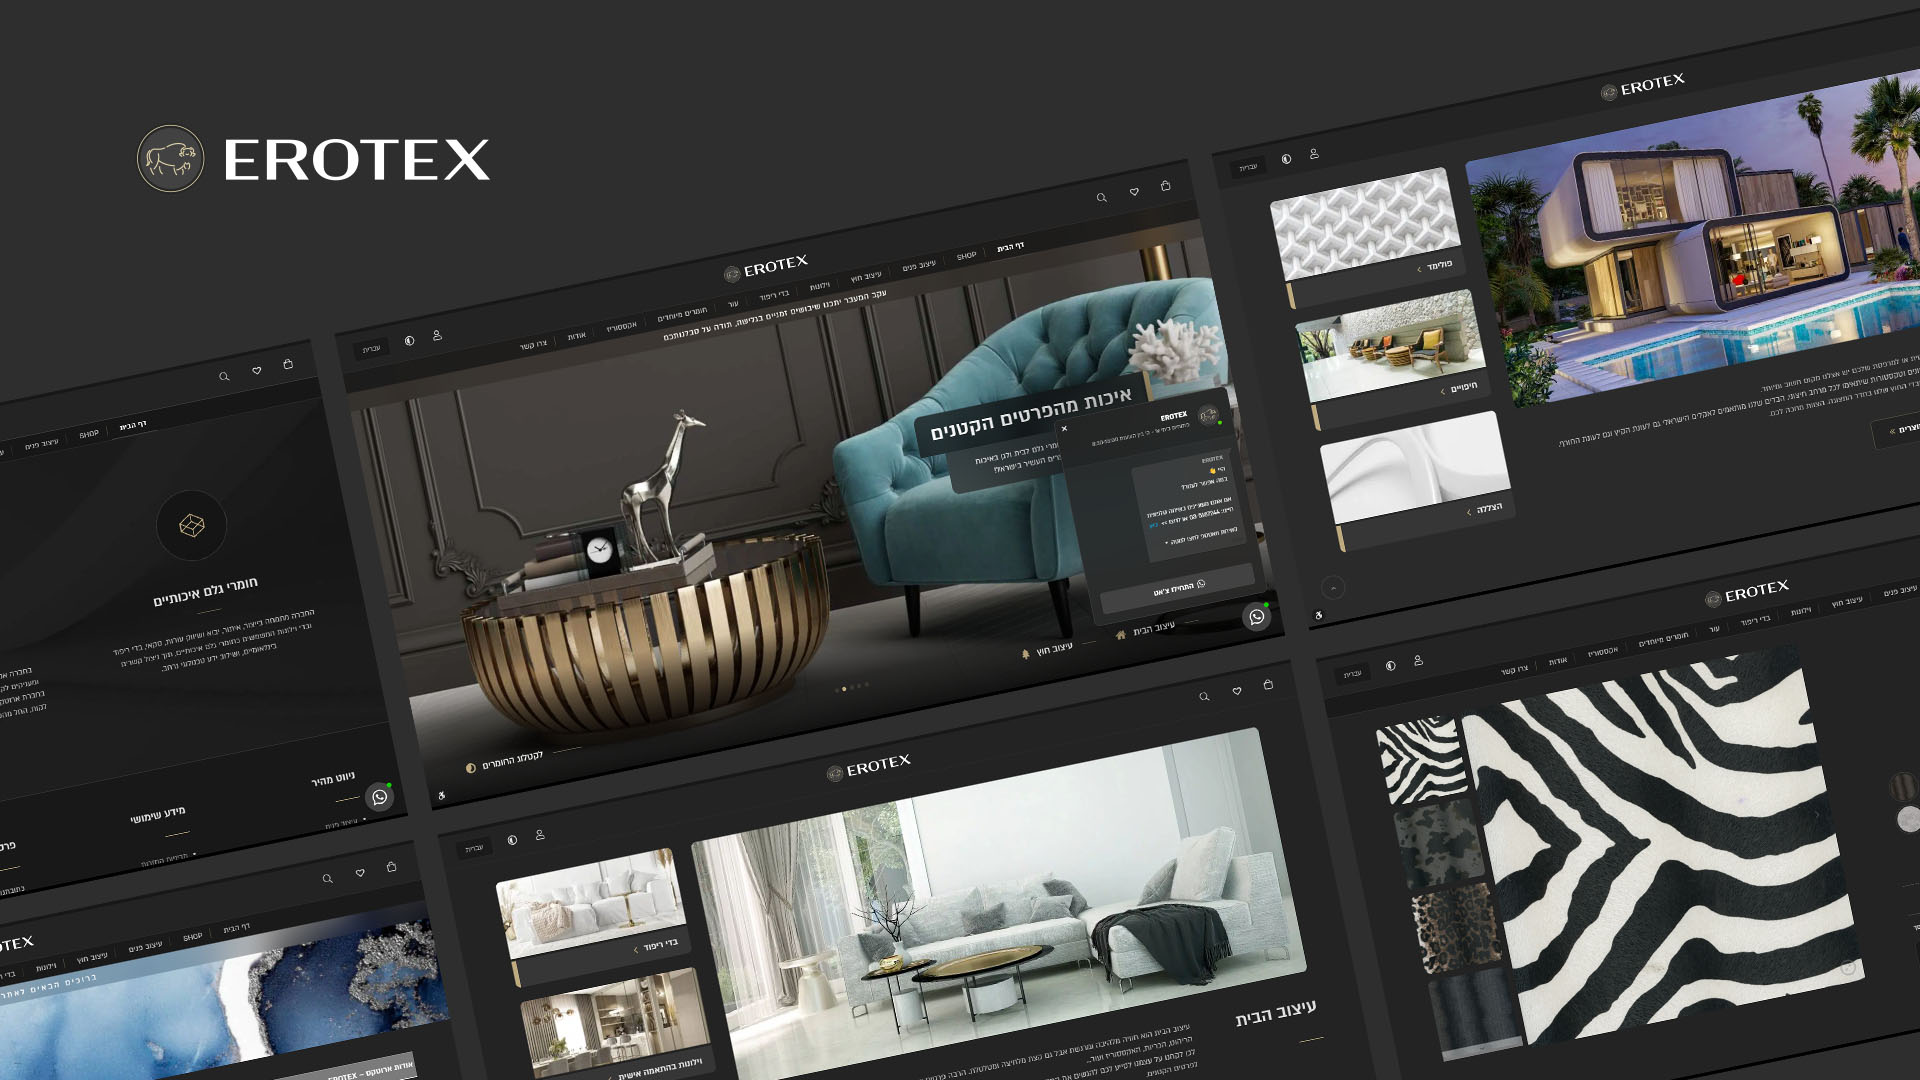Open user account in the armchair hero page
Screen dimensions: 1920x1080
click(x=437, y=336)
